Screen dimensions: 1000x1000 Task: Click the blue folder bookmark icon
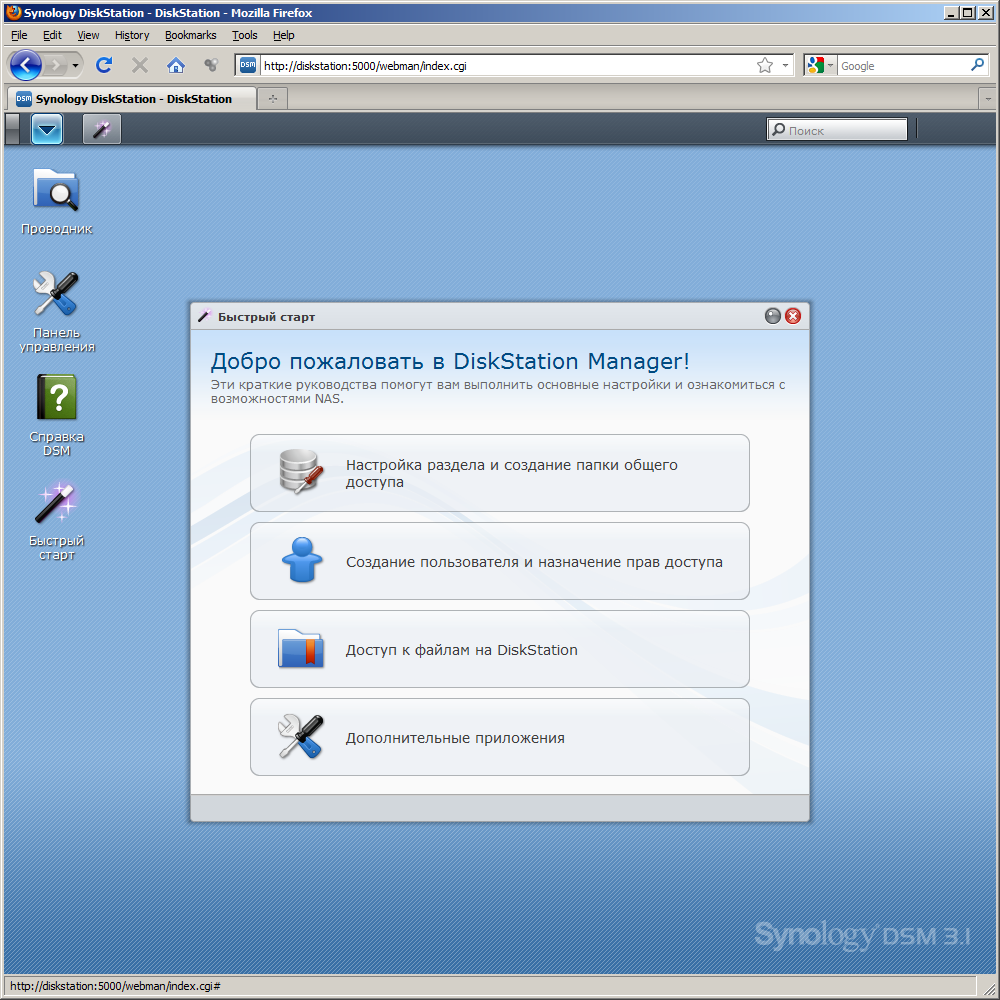point(300,649)
